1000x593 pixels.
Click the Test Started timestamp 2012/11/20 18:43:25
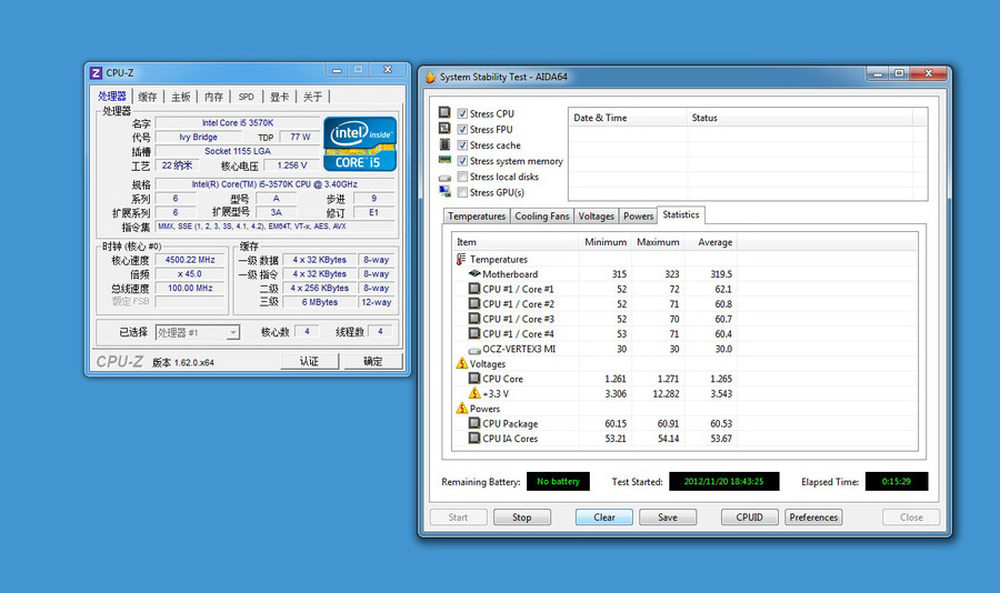724,481
